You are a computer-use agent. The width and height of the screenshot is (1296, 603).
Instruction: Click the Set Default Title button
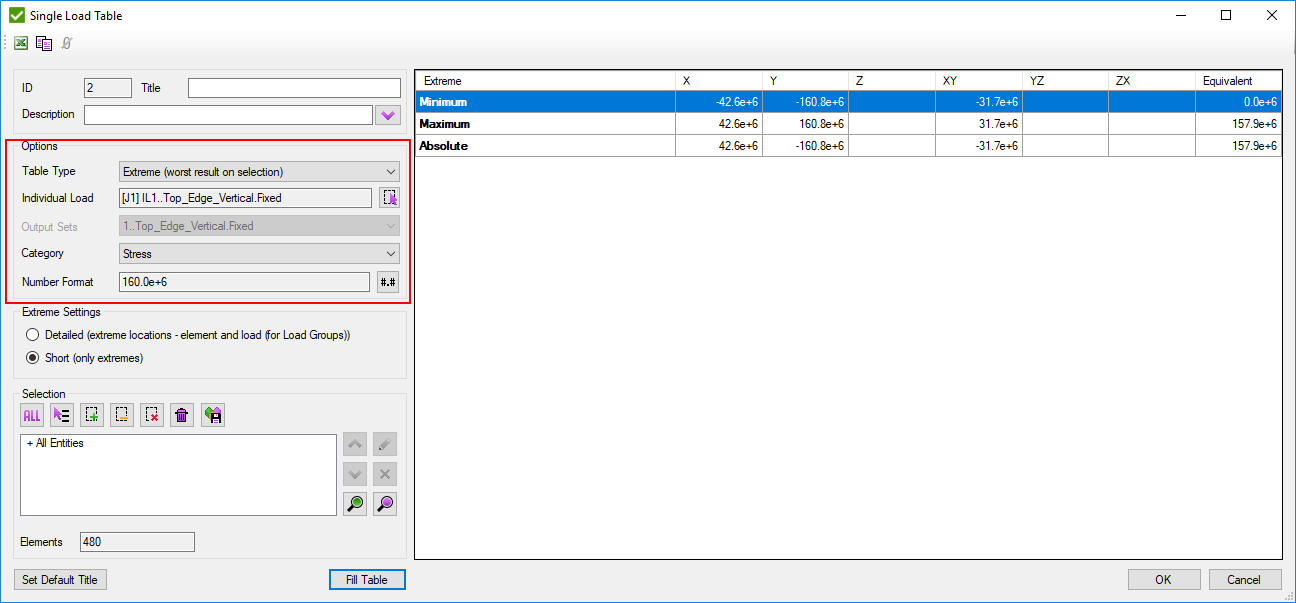pyautogui.click(x=61, y=580)
